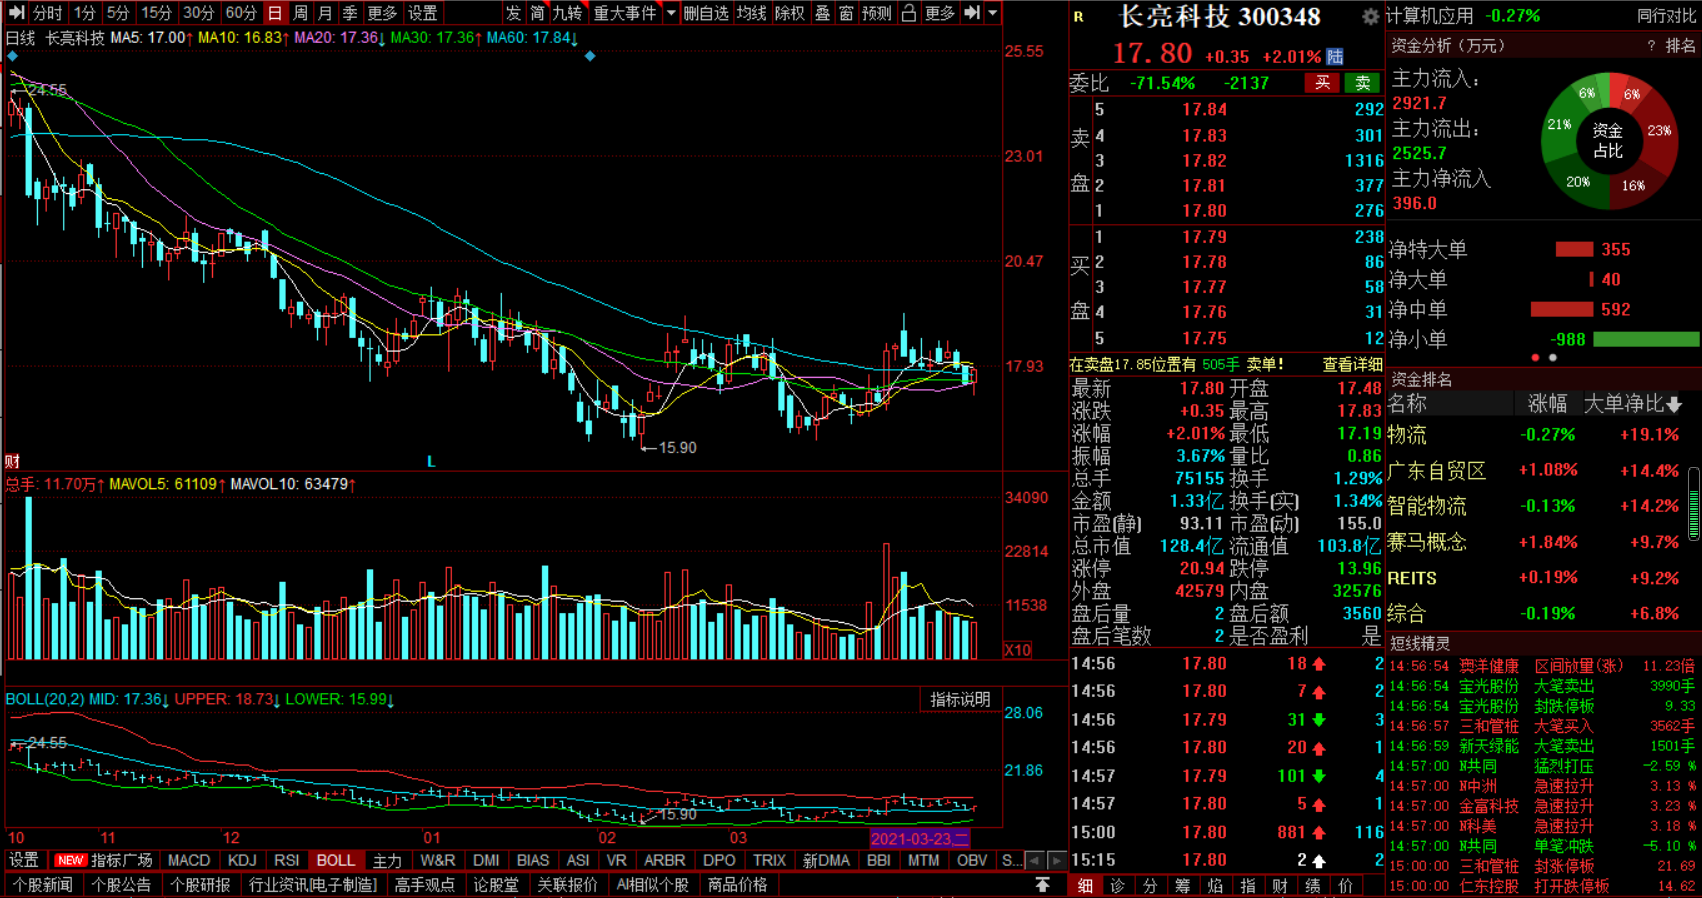The width and height of the screenshot is (1702, 898).
Task: Click the lock icon in the chart toolbar
Action: [908, 13]
